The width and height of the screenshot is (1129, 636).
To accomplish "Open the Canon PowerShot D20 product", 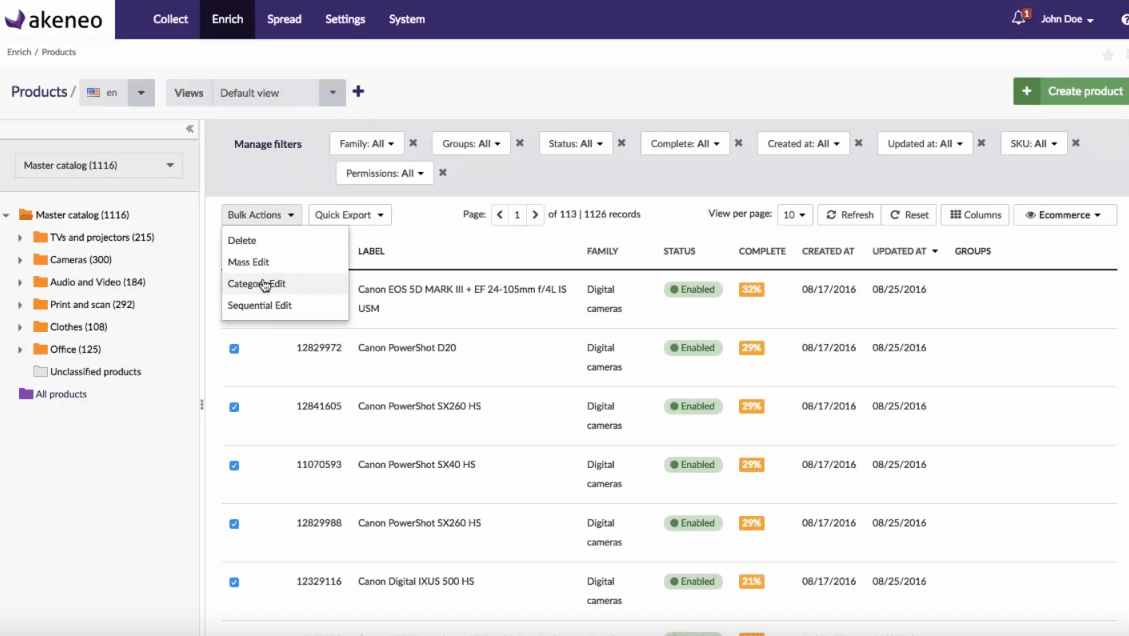I will (407, 348).
